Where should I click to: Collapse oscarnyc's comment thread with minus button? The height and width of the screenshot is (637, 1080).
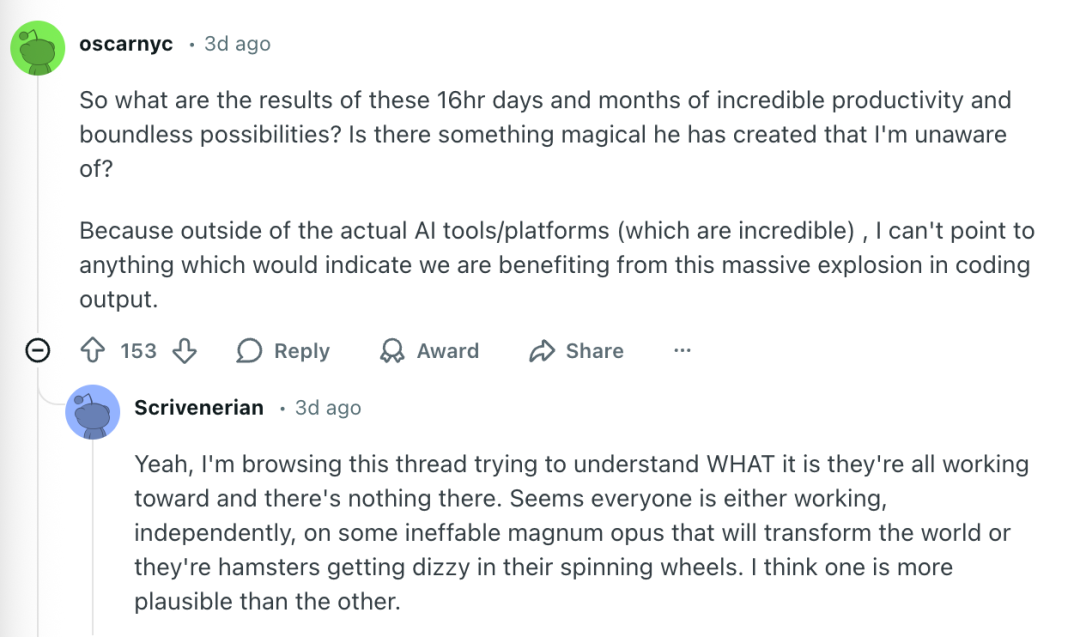pos(38,351)
